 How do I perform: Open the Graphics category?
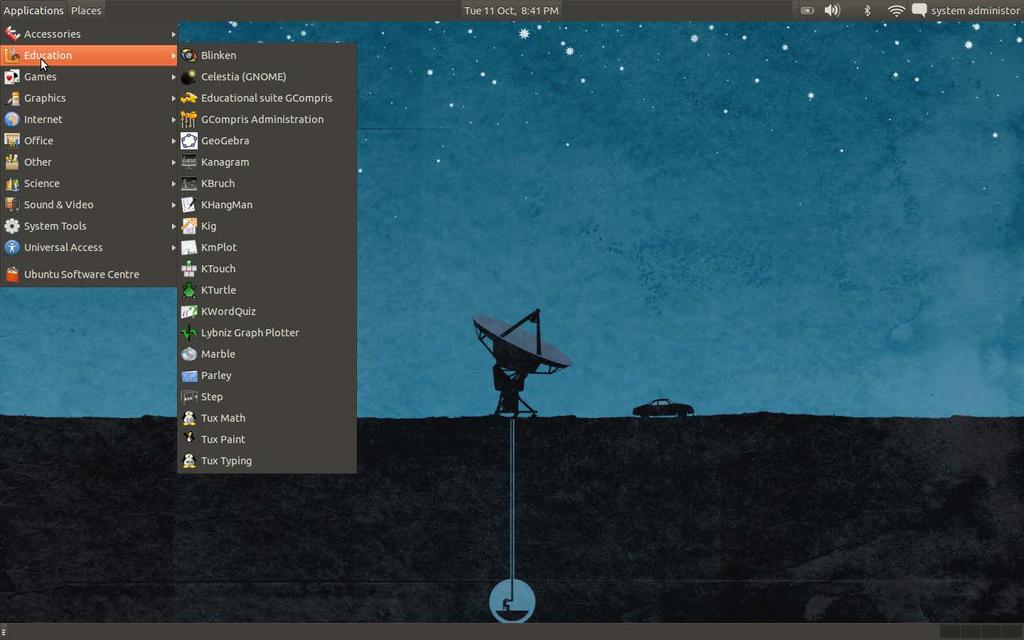[x=89, y=98]
